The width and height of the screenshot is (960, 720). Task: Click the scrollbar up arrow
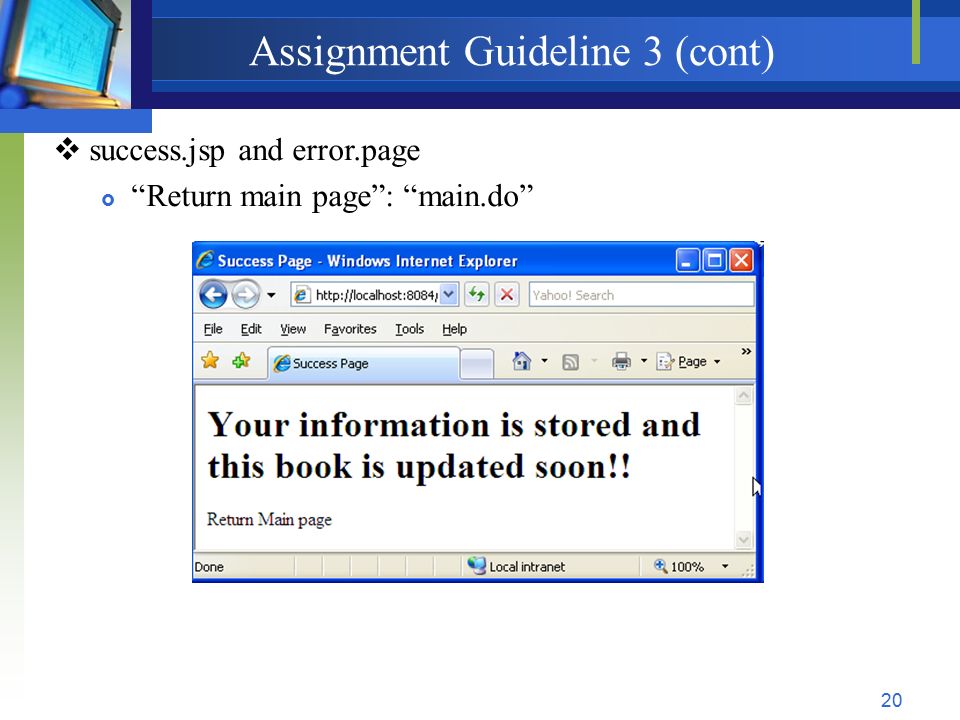[744, 396]
